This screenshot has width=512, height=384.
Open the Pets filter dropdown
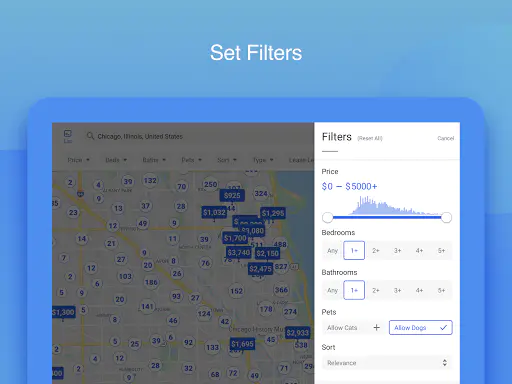[192, 160]
